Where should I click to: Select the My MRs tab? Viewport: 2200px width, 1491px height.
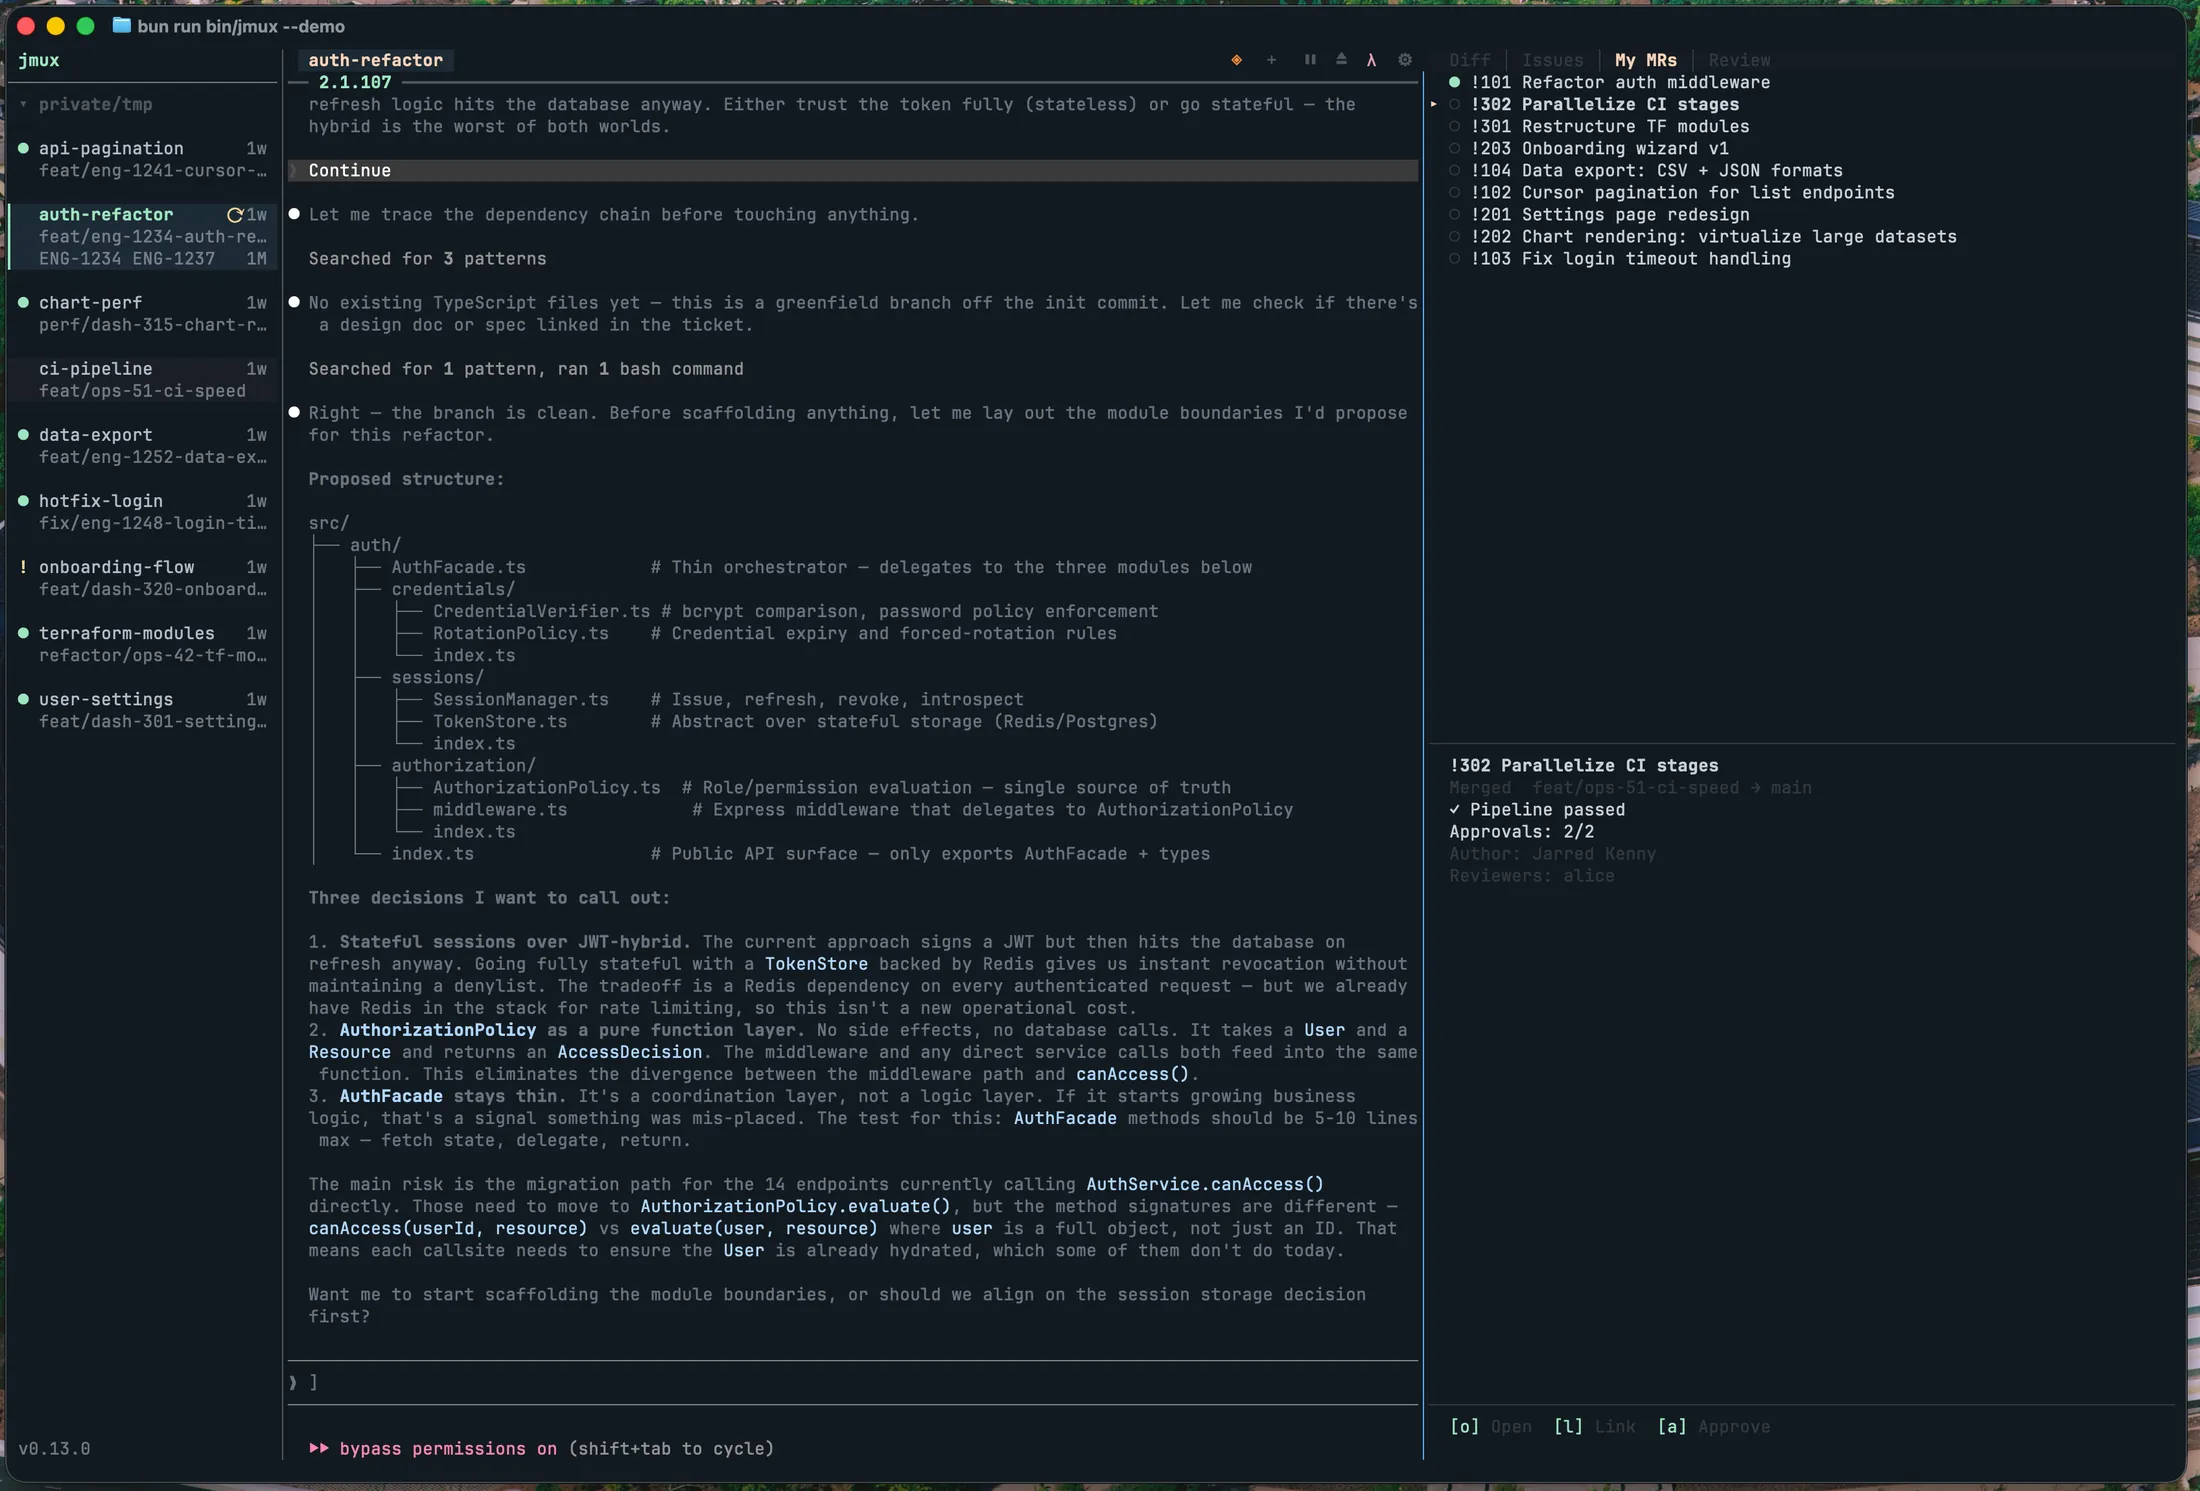click(x=1646, y=60)
